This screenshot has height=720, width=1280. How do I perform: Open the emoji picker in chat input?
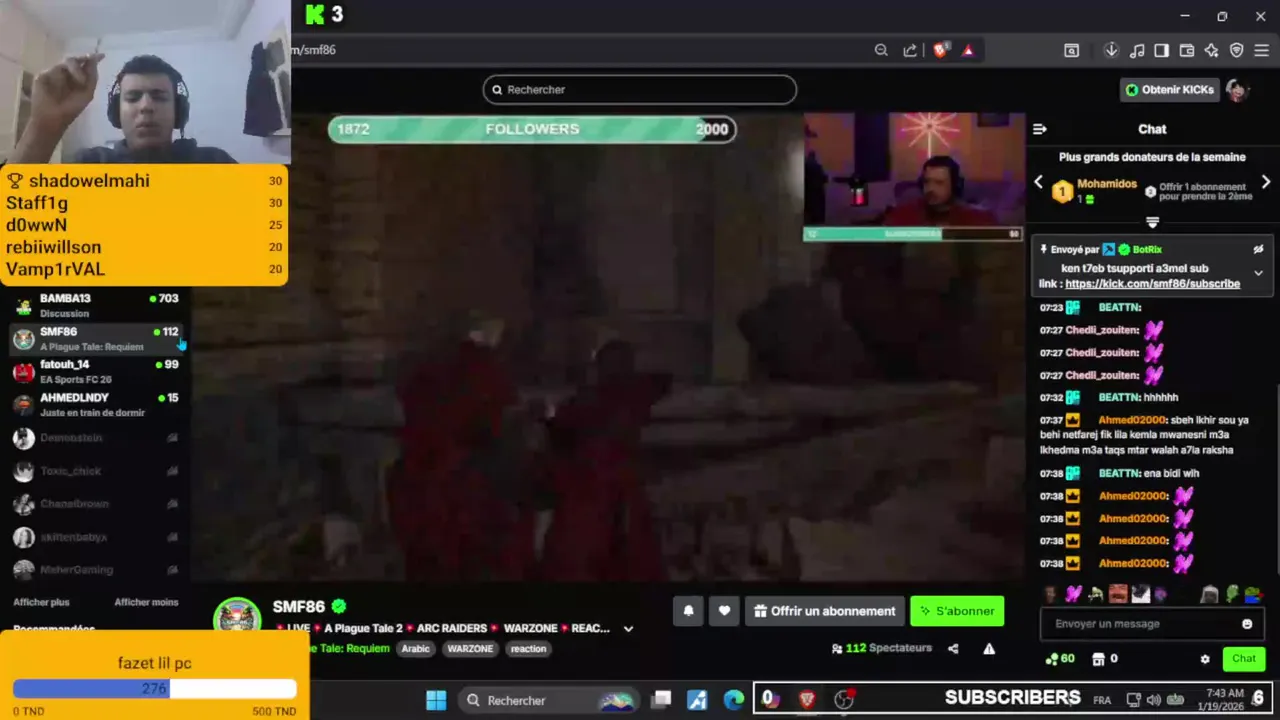(1247, 624)
